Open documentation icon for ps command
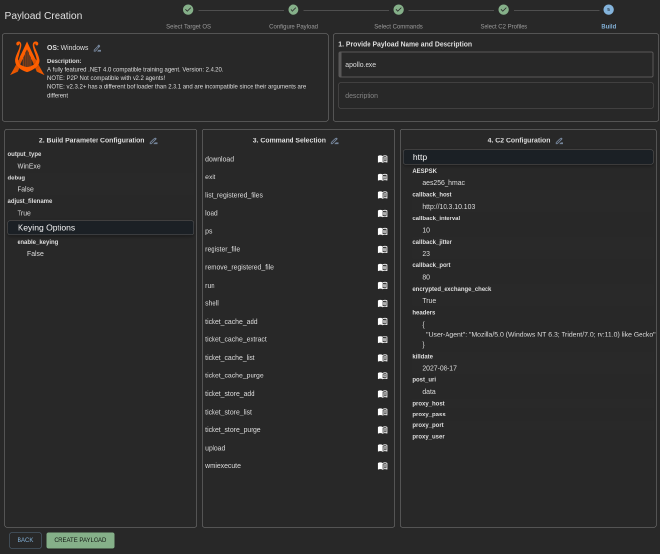The image size is (660, 554). point(382,231)
